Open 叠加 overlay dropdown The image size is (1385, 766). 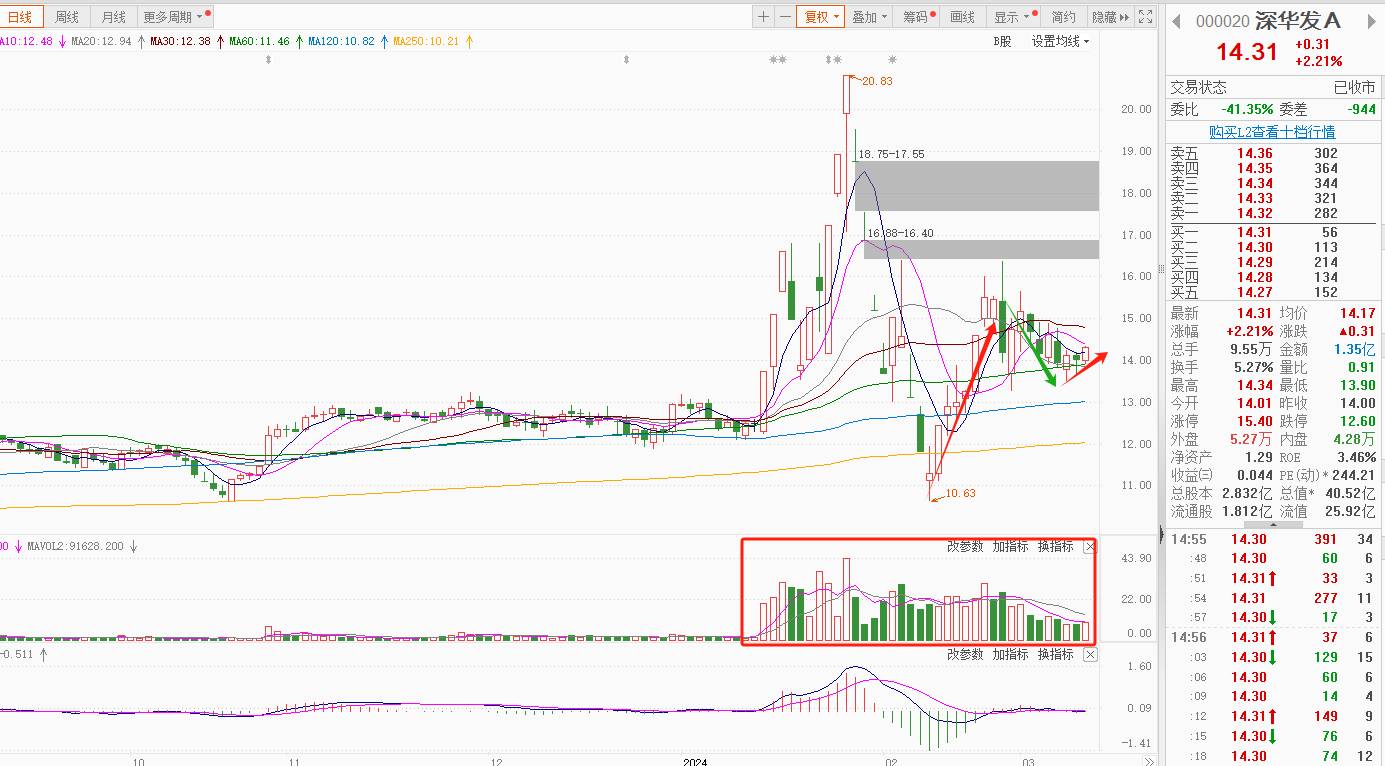click(x=870, y=17)
